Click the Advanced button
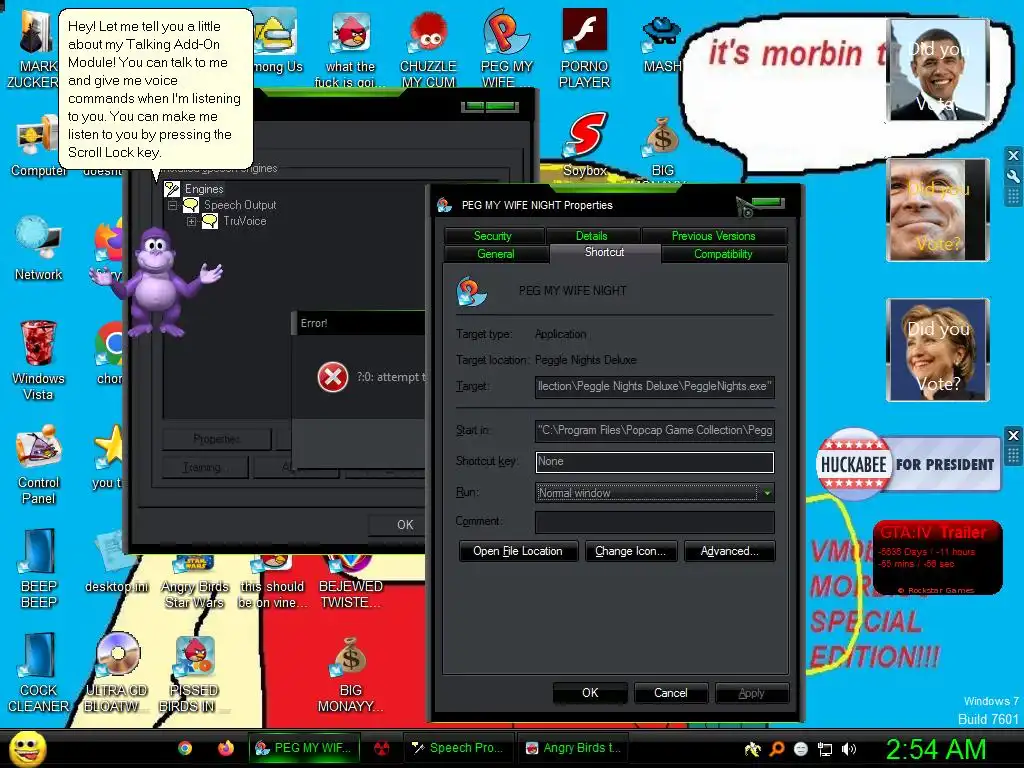Image resolution: width=1024 pixels, height=768 pixels. tap(729, 551)
